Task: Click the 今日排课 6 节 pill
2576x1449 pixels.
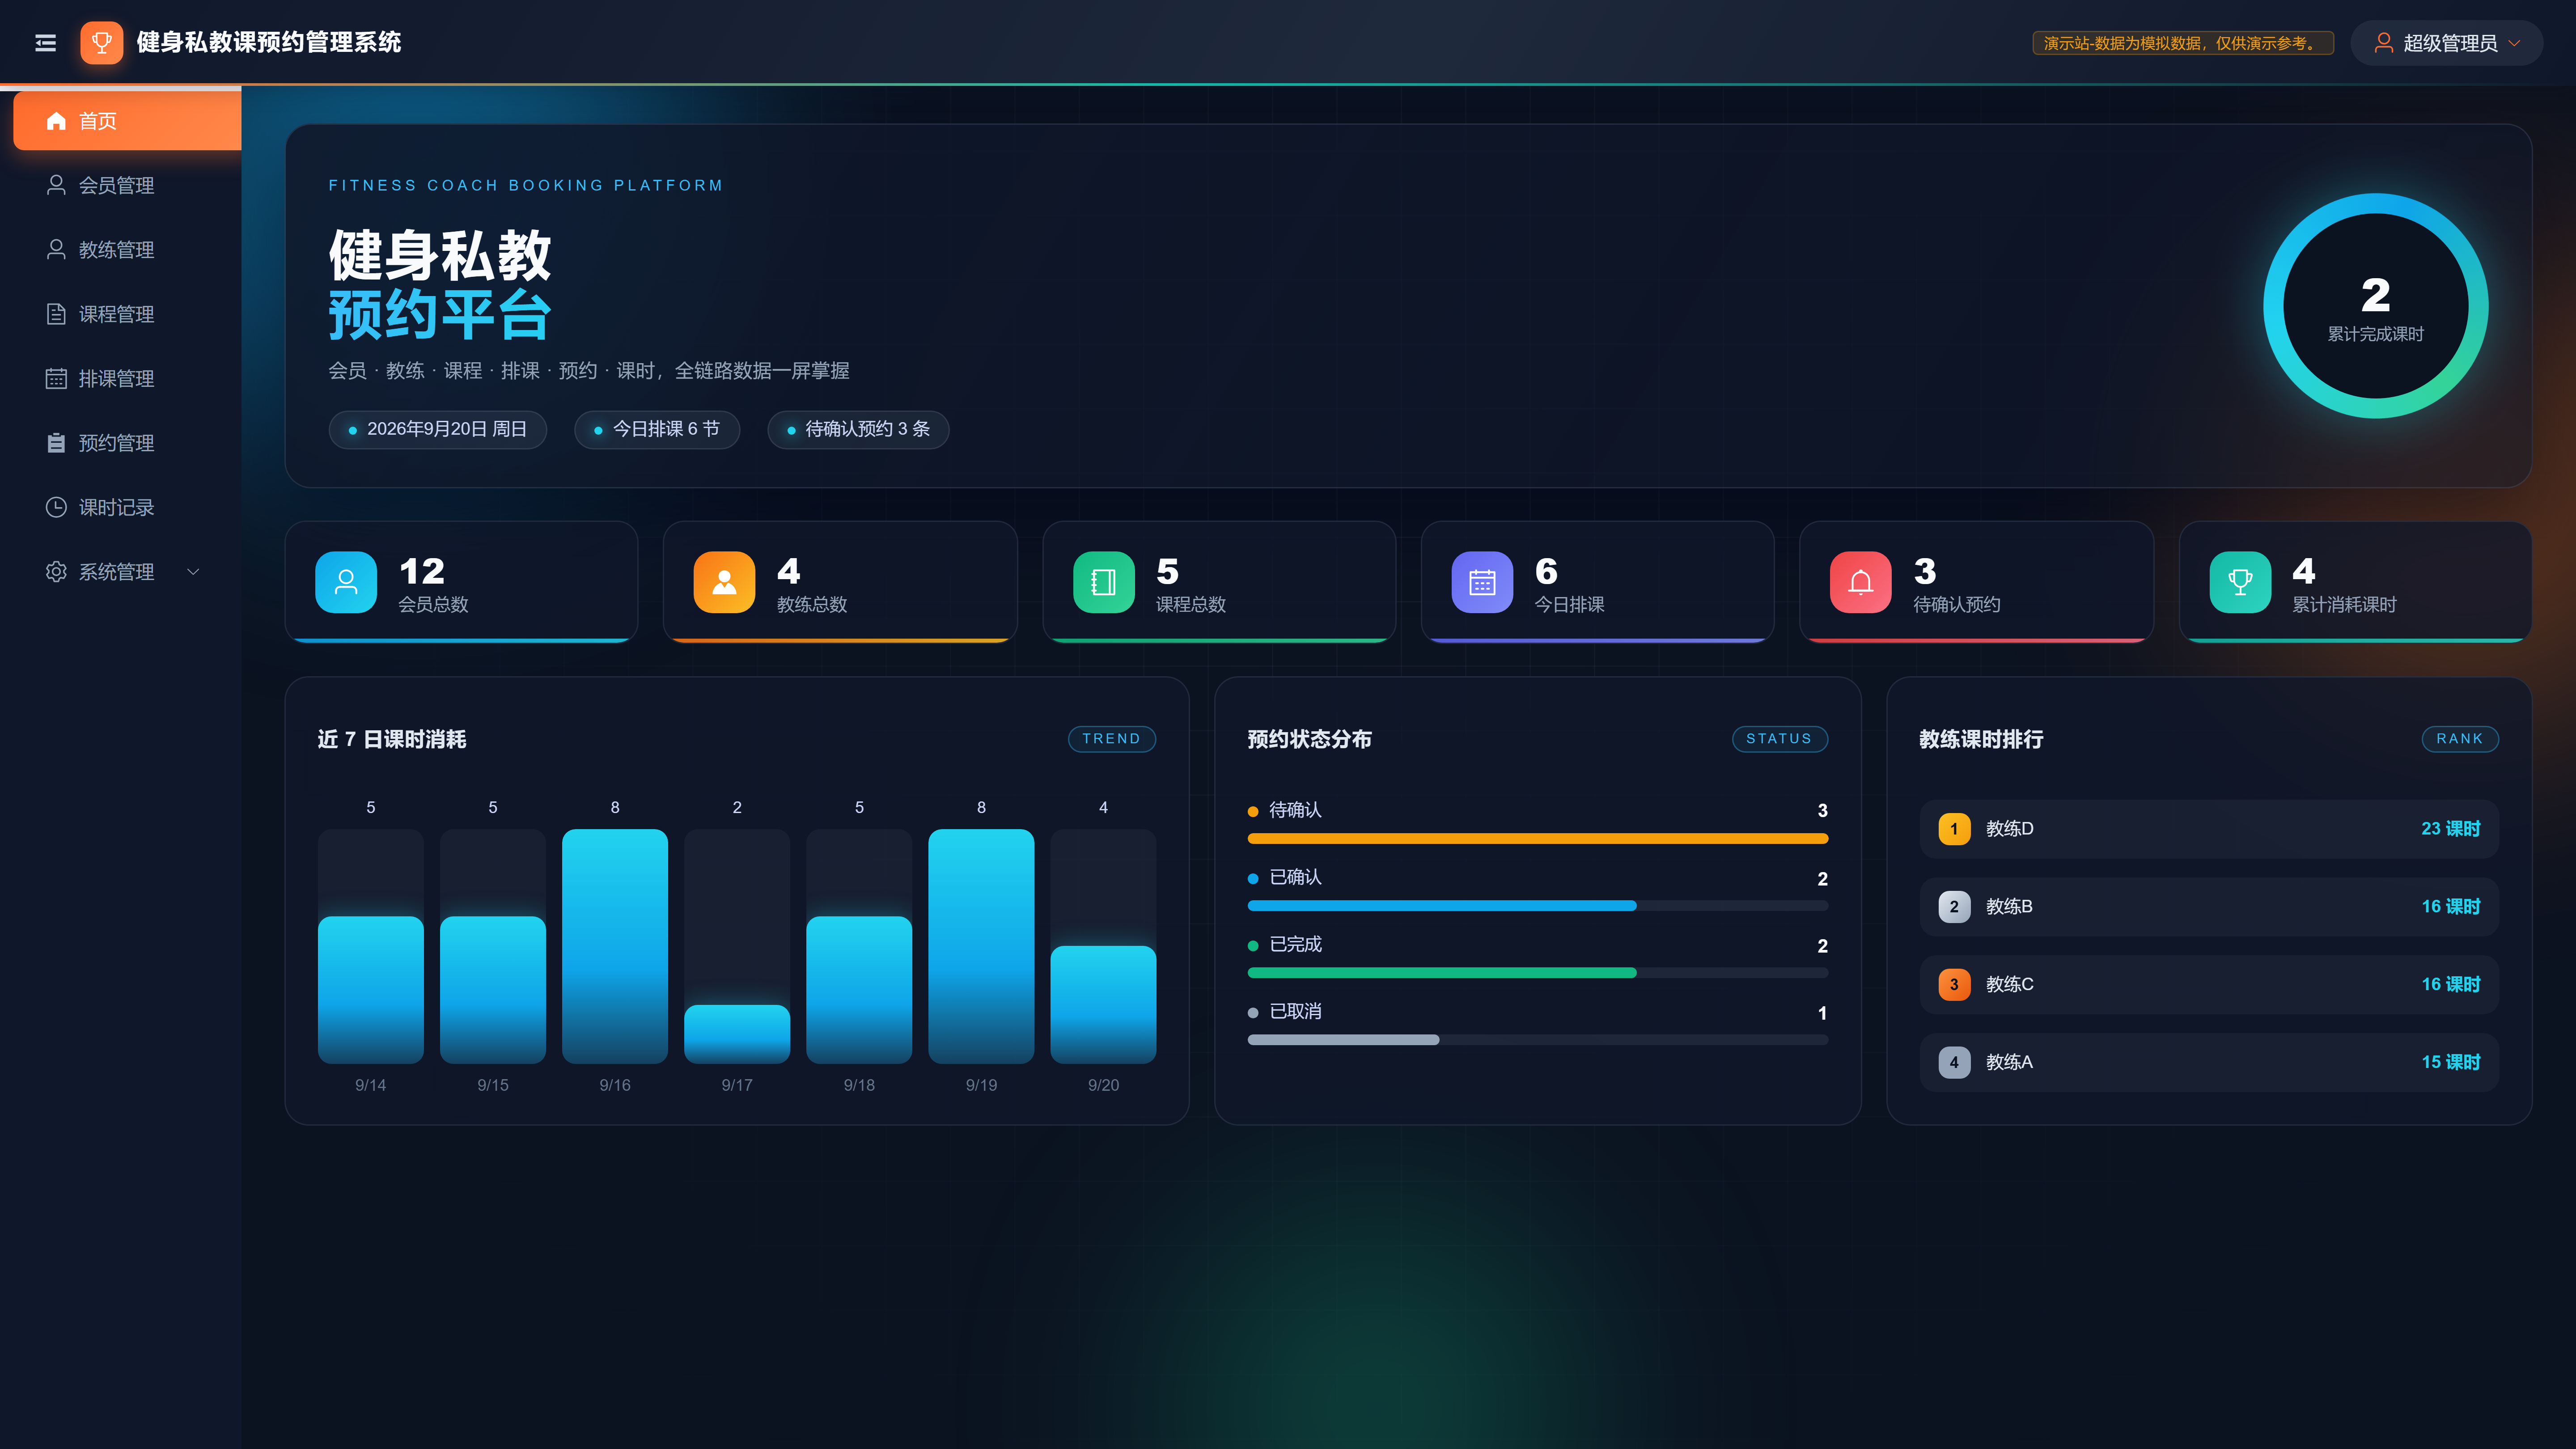Action: 657,429
